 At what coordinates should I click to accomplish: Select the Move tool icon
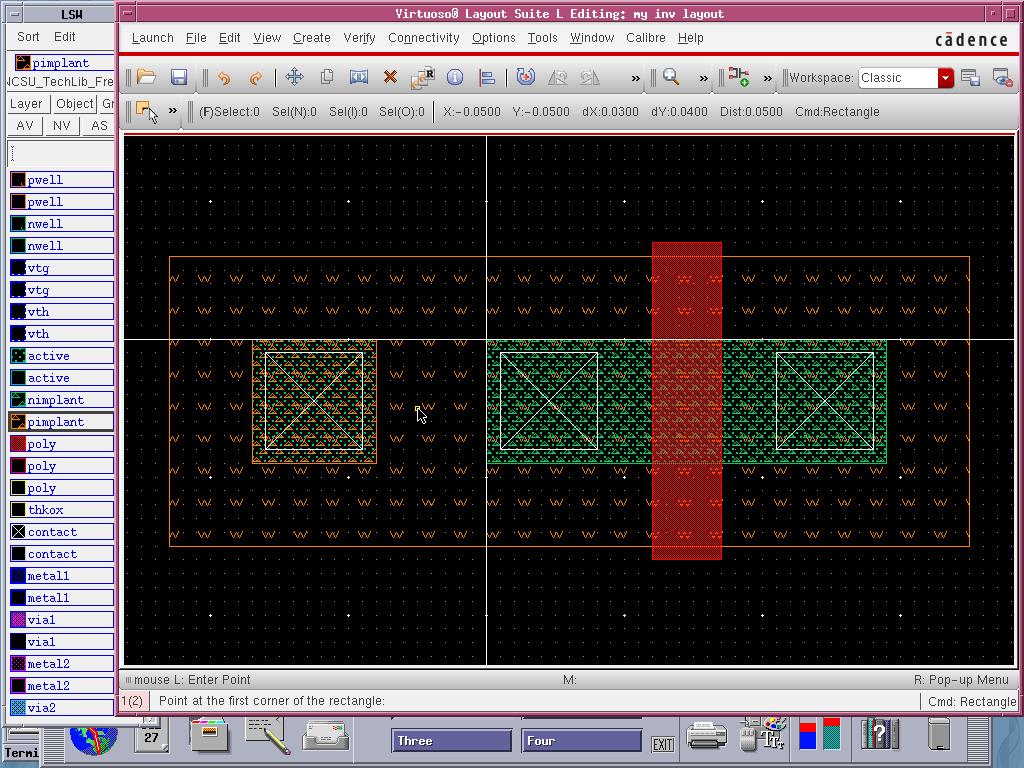click(295, 77)
